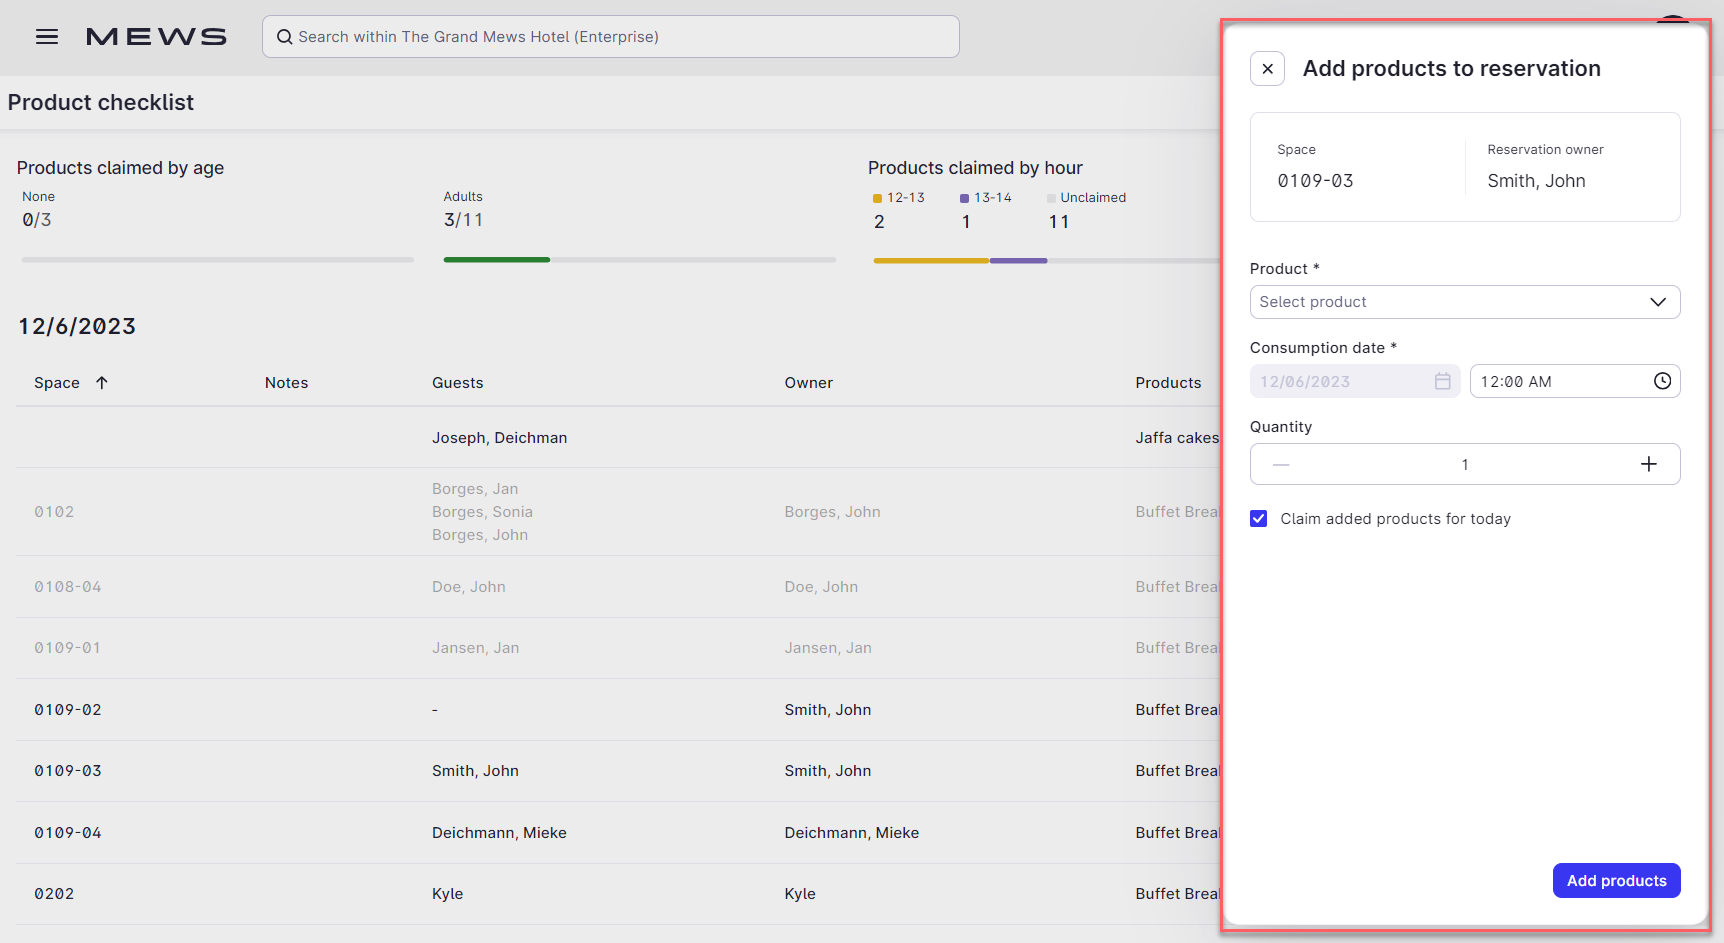This screenshot has height=943, width=1724.
Task: Click the Adults products progress bar
Action: (638, 259)
